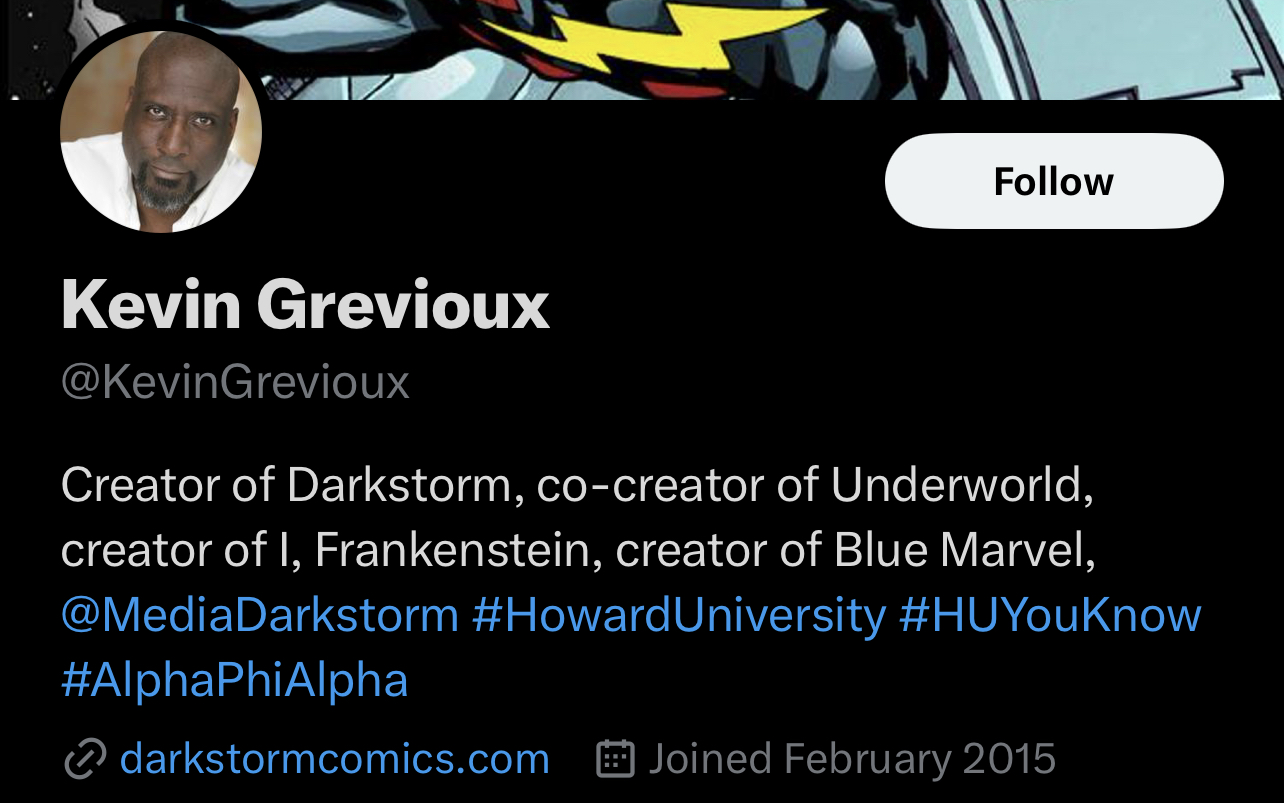Open Kevin Grevioux's profile photo
Image resolution: width=1284 pixels, height=803 pixels.
tap(161, 131)
